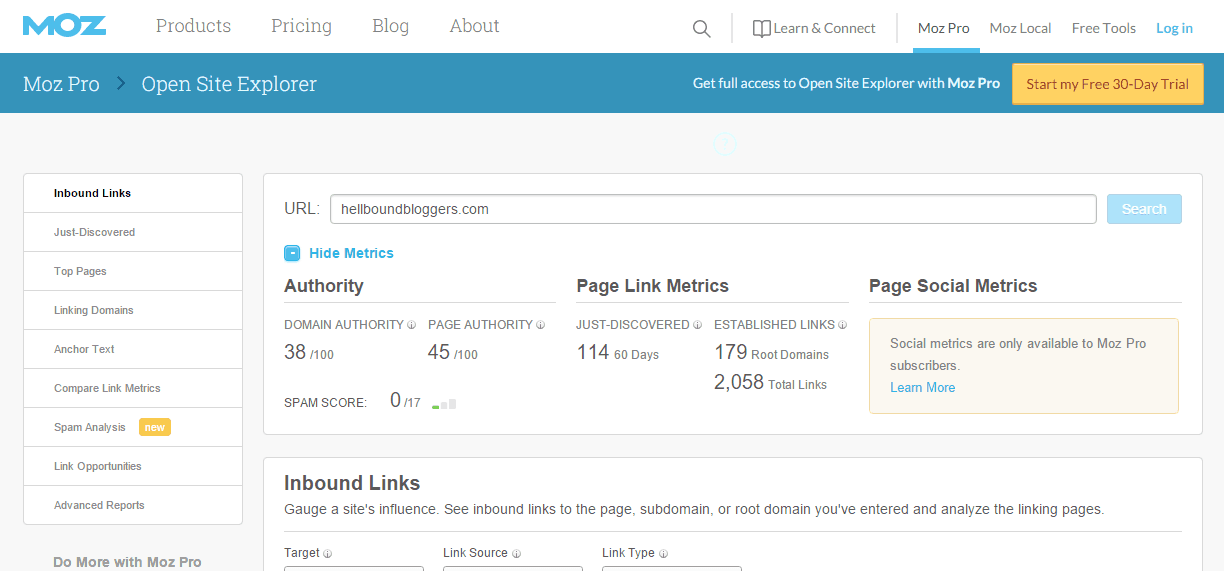This screenshot has height=571, width=1224.
Task: Click the breadcrumb chevron after Moz Pro
Action: [121, 84]
